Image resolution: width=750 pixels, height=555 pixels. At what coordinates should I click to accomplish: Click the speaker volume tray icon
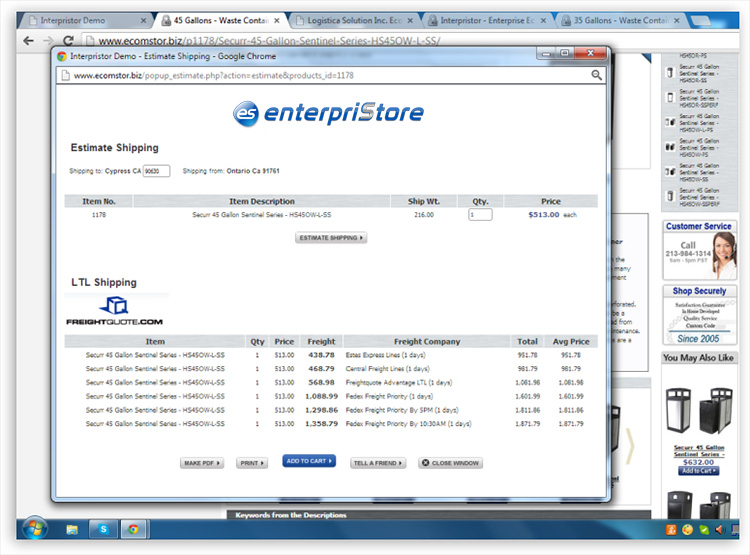pyautogui.click(x=719, y=530)
